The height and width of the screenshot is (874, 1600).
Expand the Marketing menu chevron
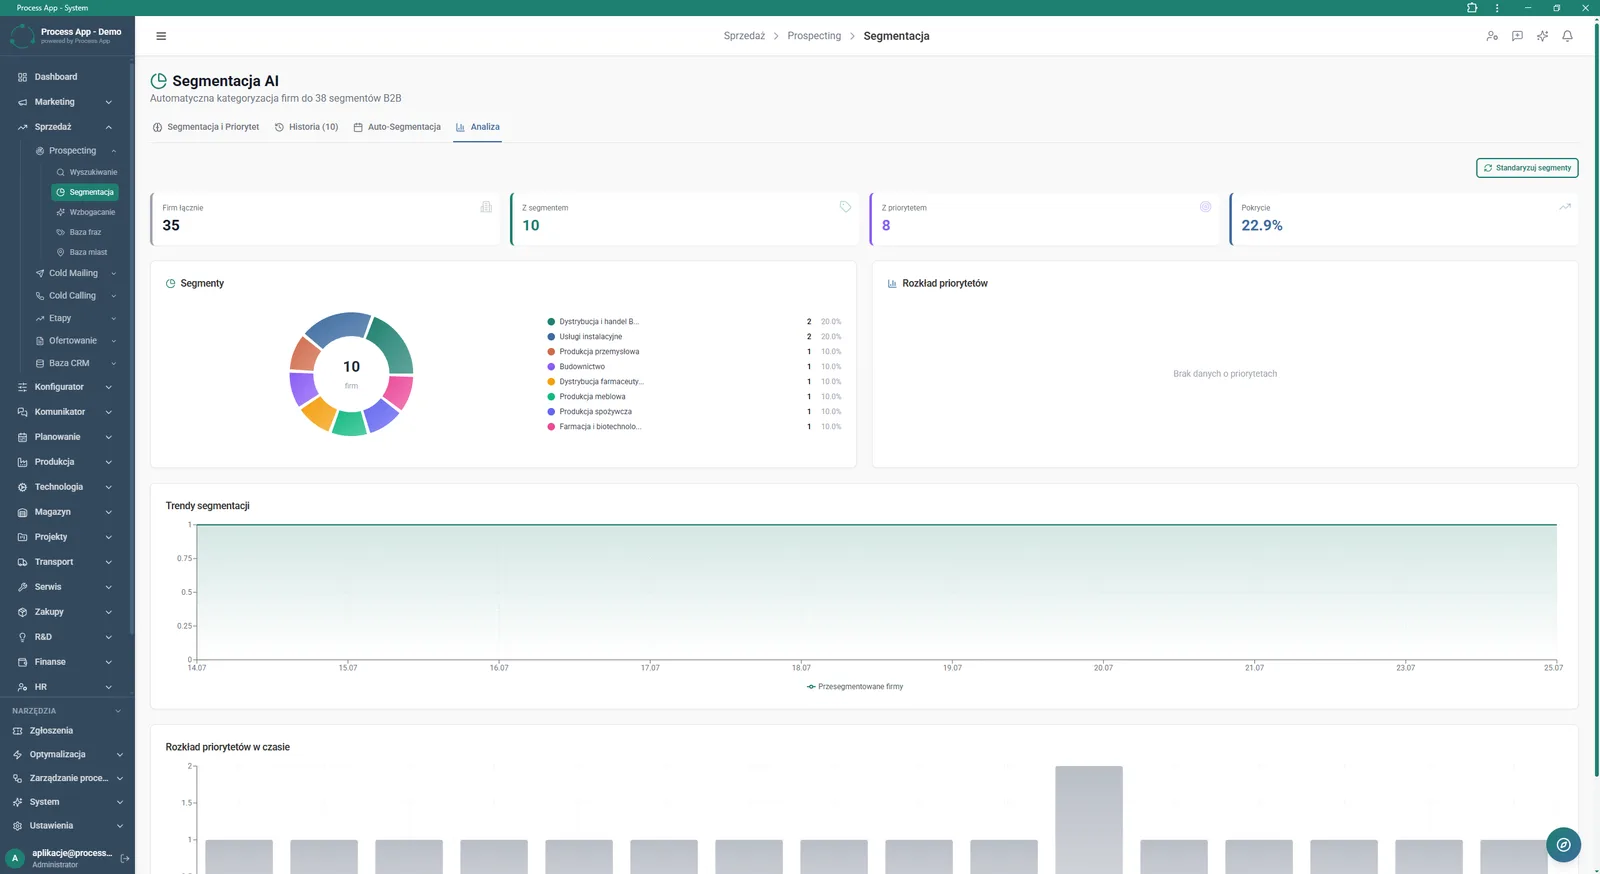[x=108, y=102]
